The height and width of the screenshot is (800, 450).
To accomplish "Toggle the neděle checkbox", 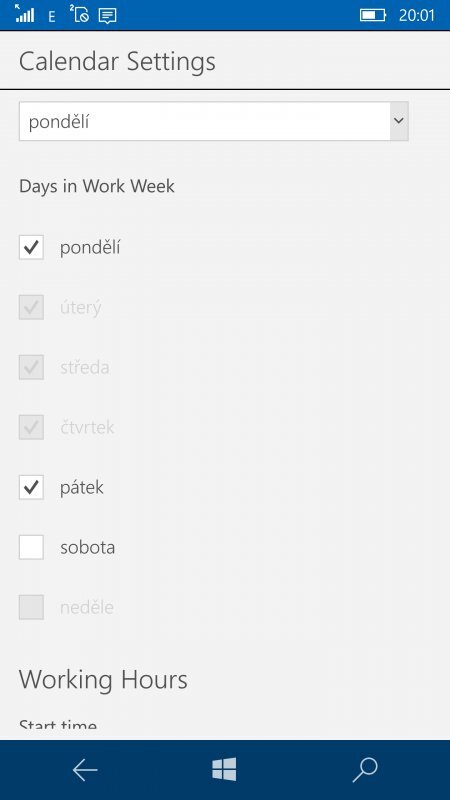I will point(31,607).
